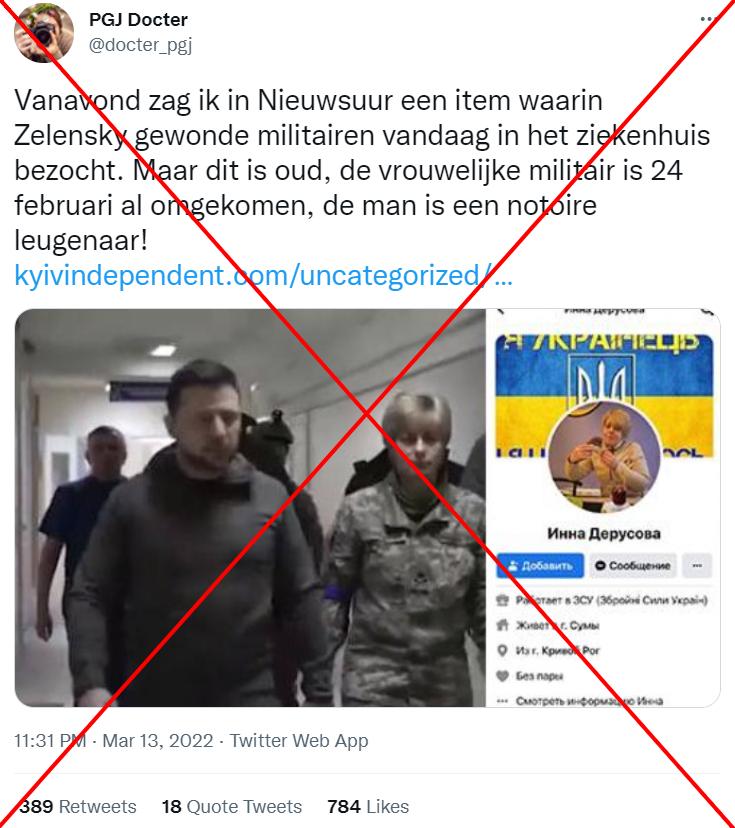This screenshot has width=735, height=828.
Task: Select the Инна Дерусова profile name
Action: click(604, 533)
